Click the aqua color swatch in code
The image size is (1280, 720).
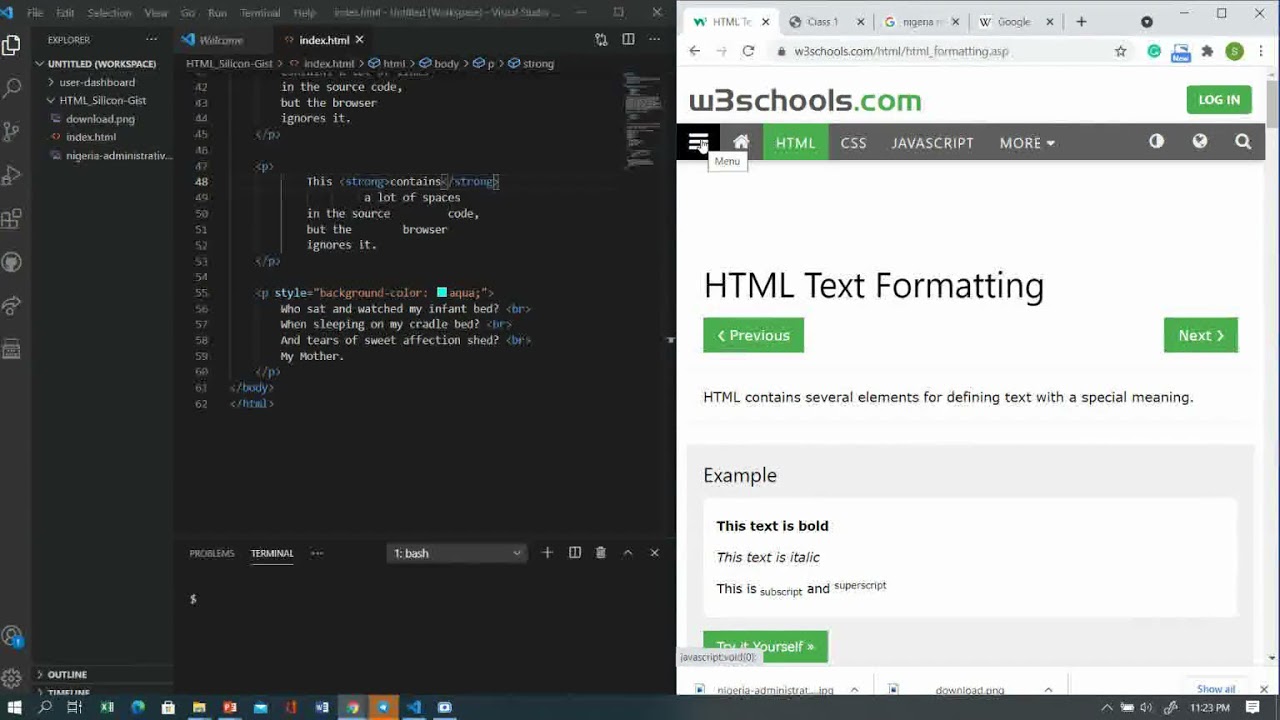pos(442,293)
